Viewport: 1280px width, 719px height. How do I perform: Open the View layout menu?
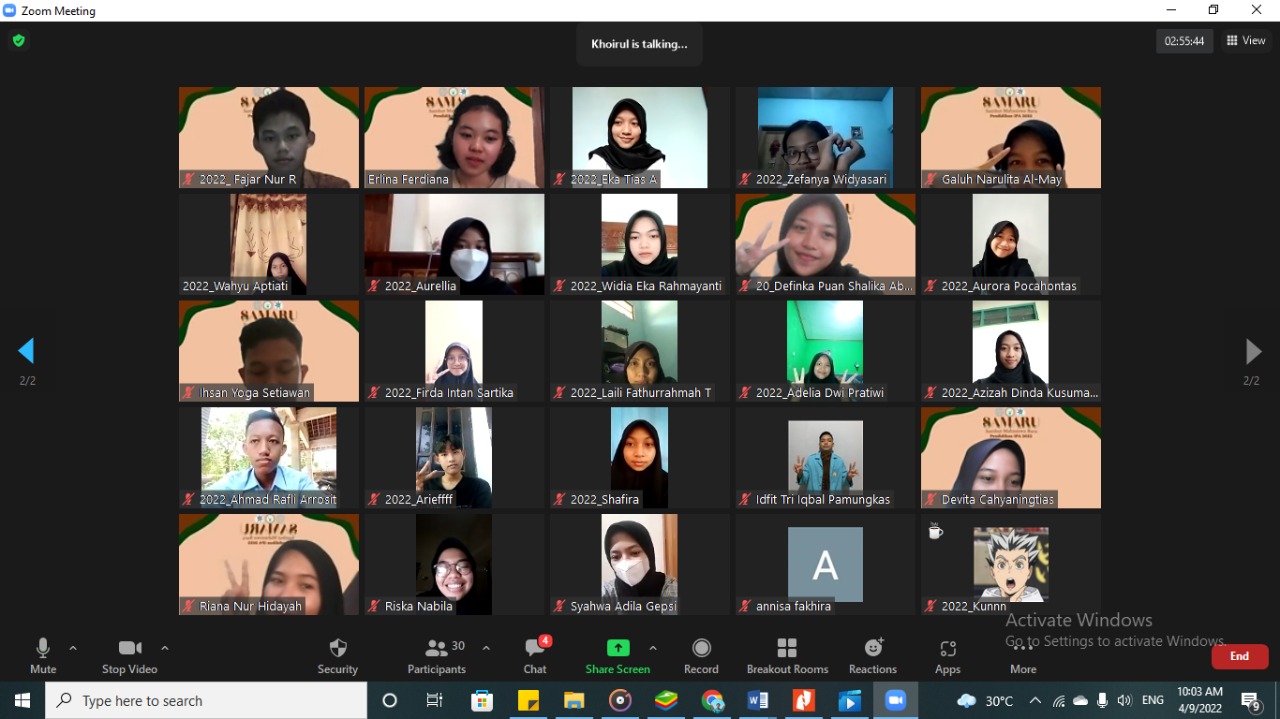pos(1246,41)
